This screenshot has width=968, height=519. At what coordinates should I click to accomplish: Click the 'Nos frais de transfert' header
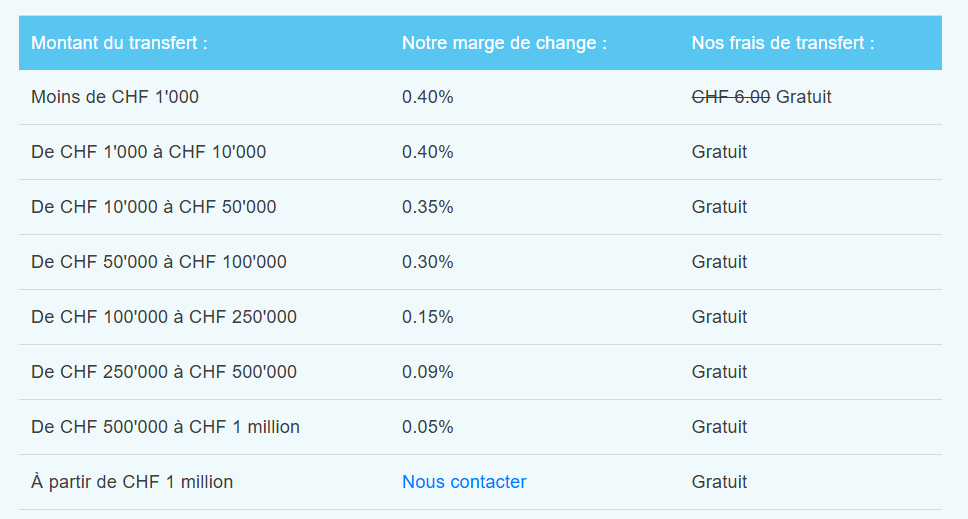point(783,43)
